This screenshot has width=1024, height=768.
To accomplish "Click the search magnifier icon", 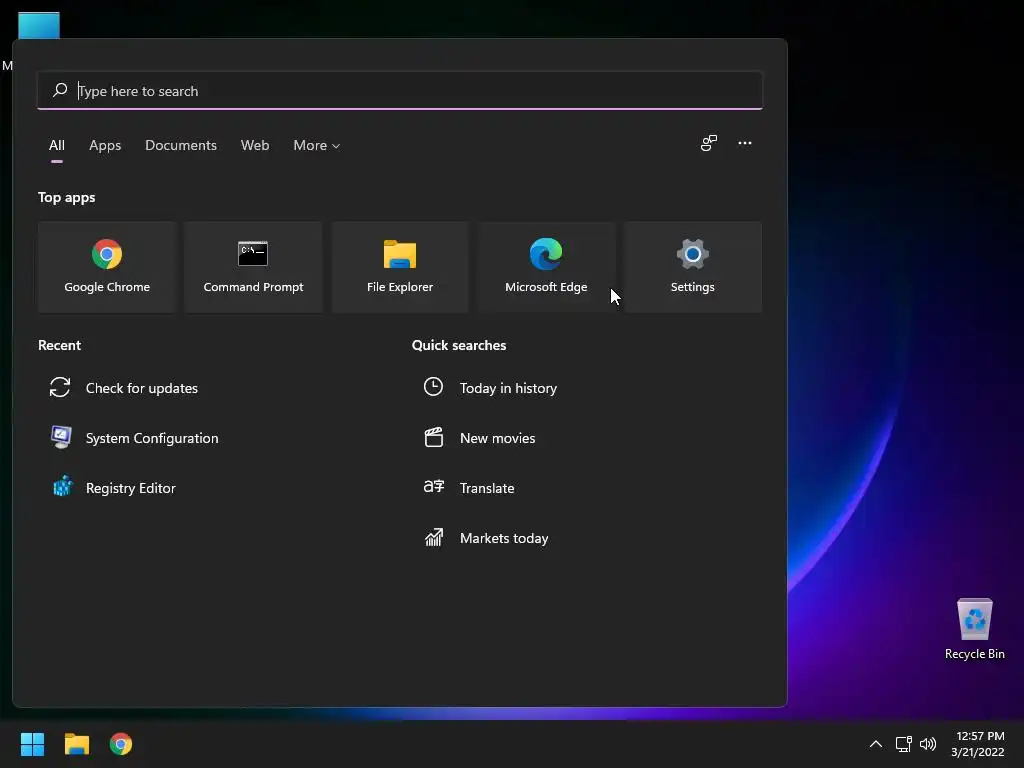I will coord(60,90).
